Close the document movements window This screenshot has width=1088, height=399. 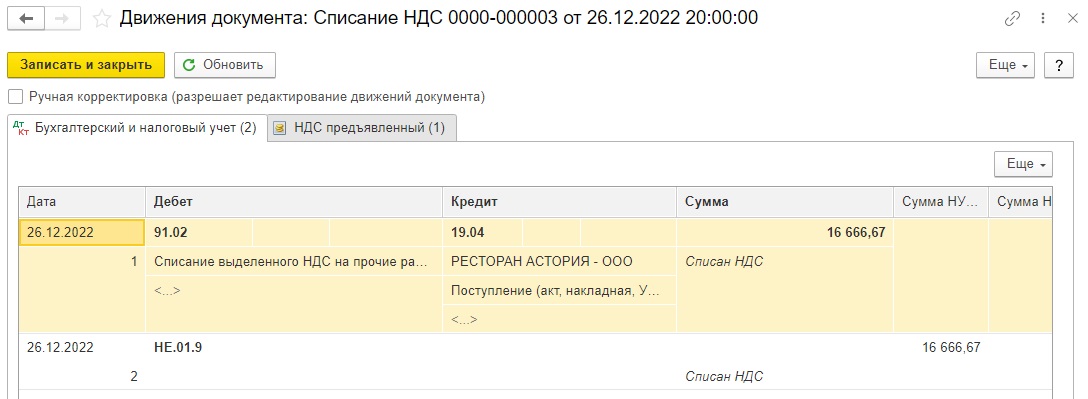tap(1072, 19)
